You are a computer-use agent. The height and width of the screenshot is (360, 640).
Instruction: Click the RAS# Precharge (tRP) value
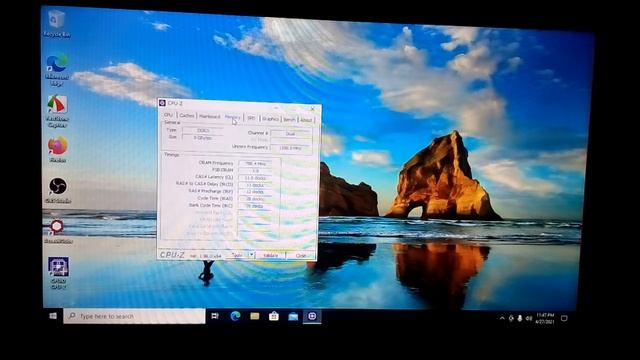(255, 192)
